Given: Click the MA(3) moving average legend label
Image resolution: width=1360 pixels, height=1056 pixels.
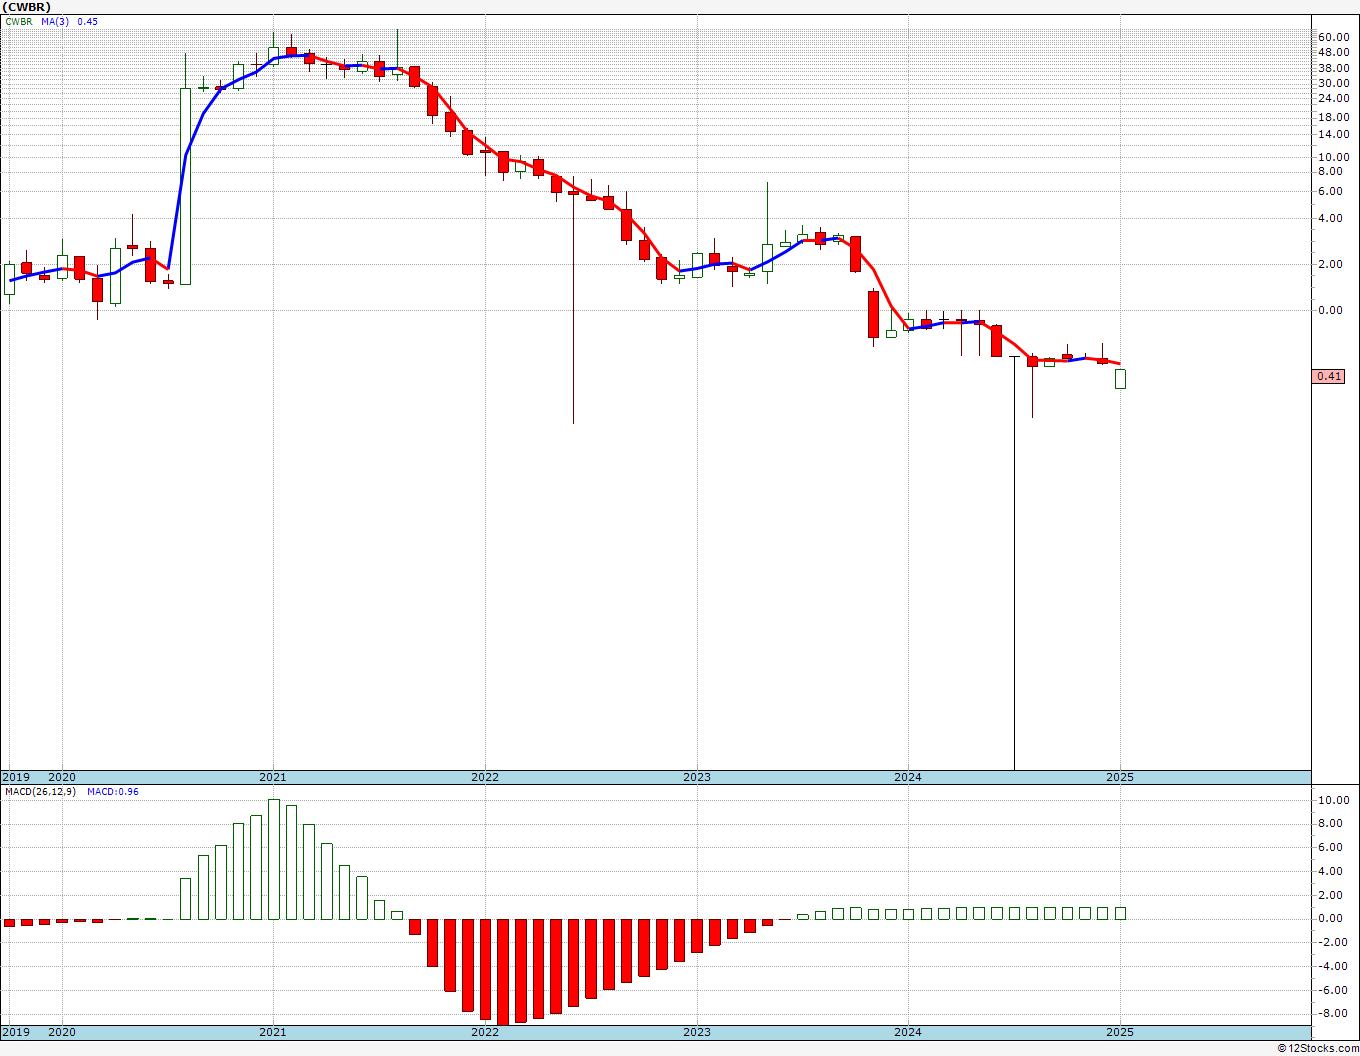Looking at the screenshot, I should (x=55, y=21).
